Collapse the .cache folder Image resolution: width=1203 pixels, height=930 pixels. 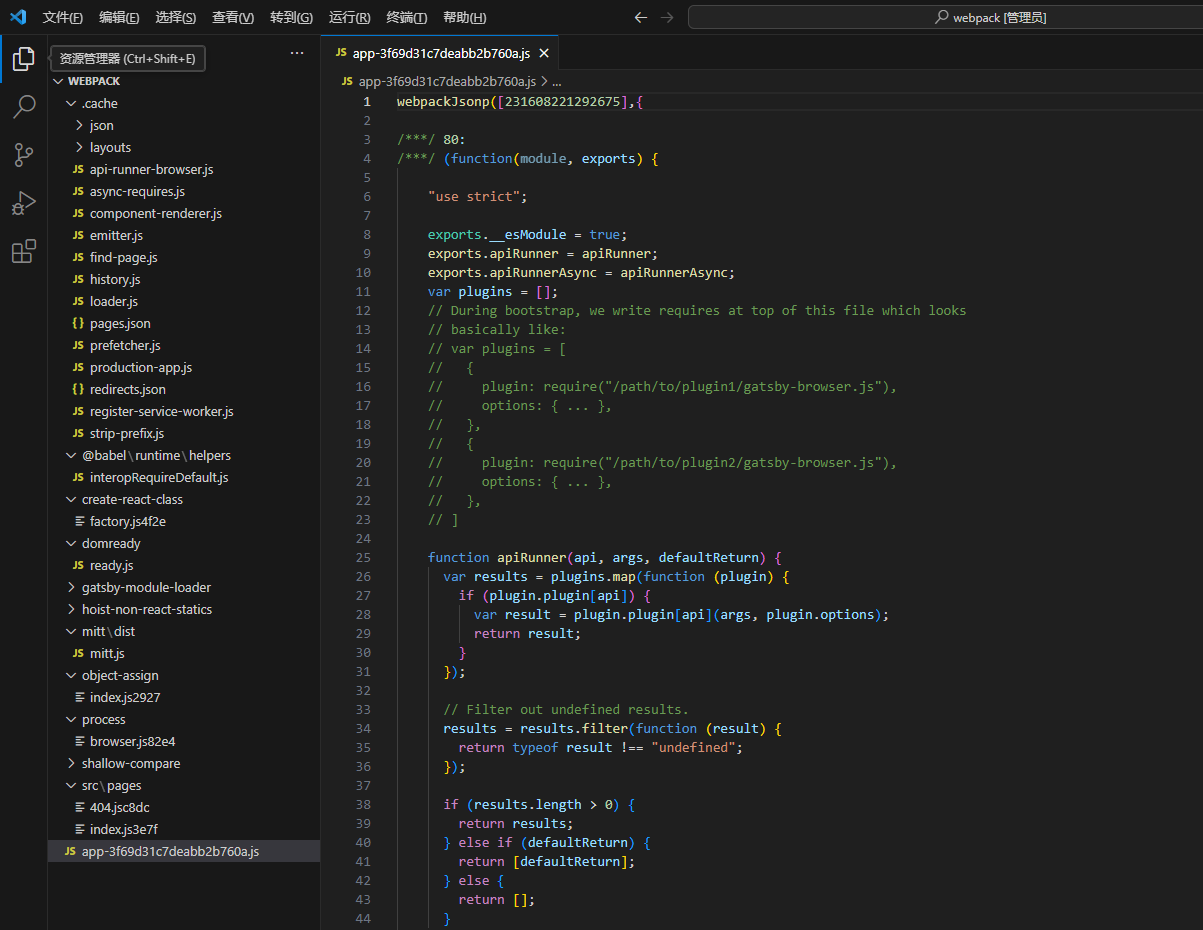pos(184,103)
